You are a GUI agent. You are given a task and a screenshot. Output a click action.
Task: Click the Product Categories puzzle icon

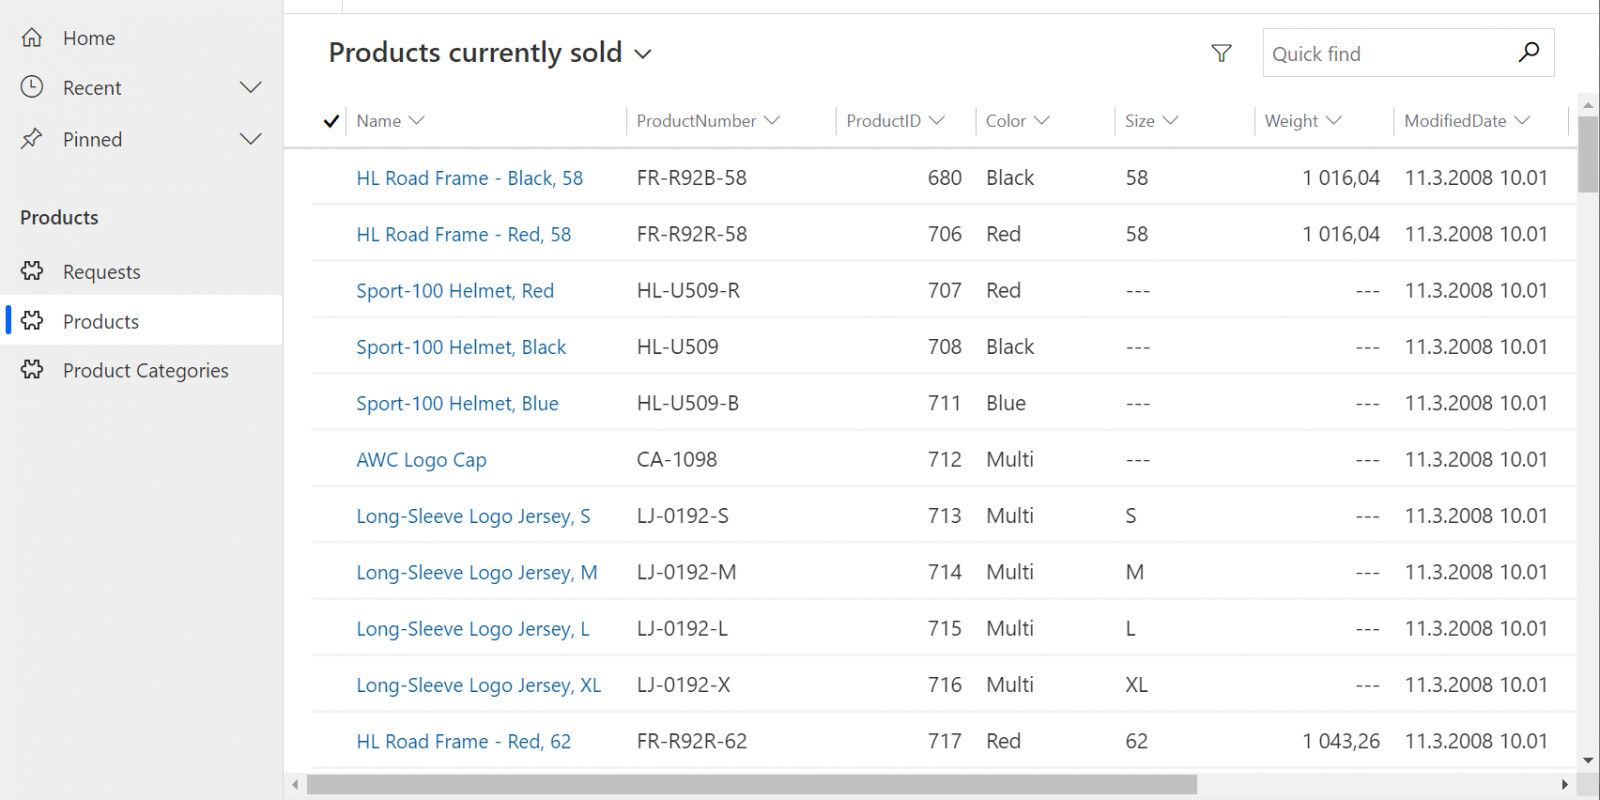(32, 370)
